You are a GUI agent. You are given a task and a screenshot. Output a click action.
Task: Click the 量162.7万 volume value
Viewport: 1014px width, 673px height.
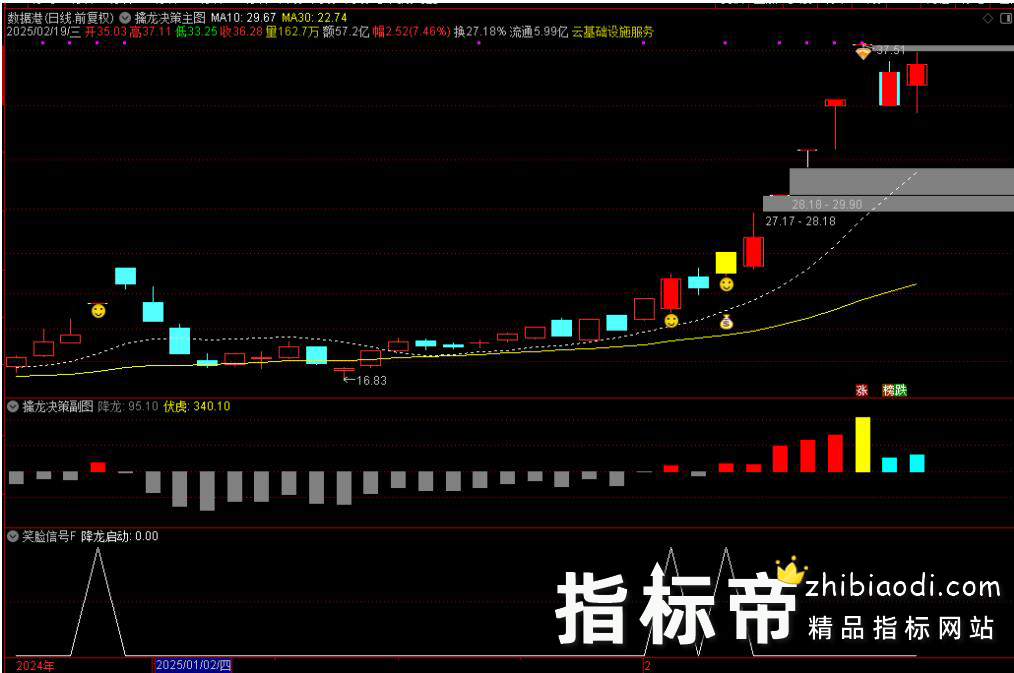pyautogui.click(x=292, y=32)
